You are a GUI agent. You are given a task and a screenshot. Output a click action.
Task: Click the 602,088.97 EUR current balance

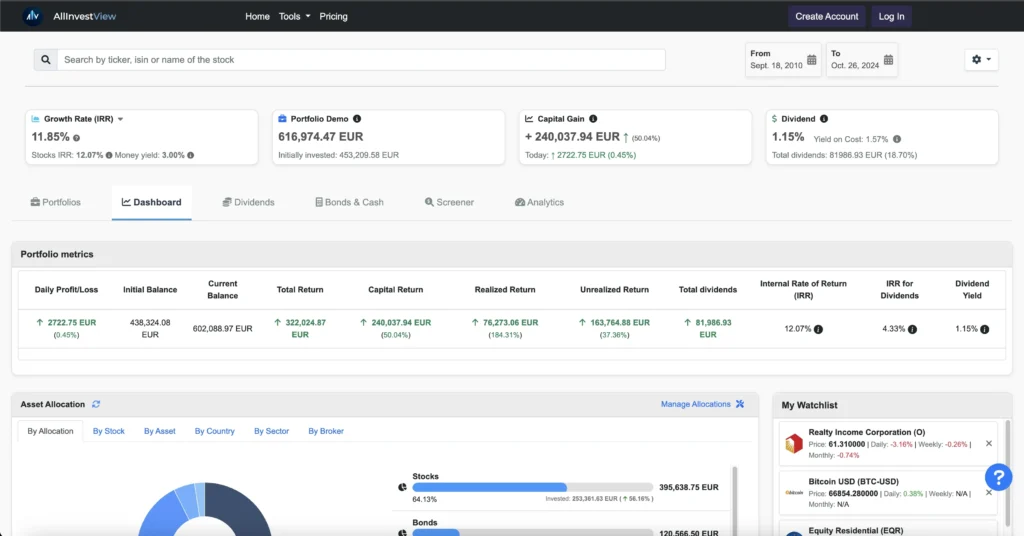pyautogui.click(x=222, y=329)
